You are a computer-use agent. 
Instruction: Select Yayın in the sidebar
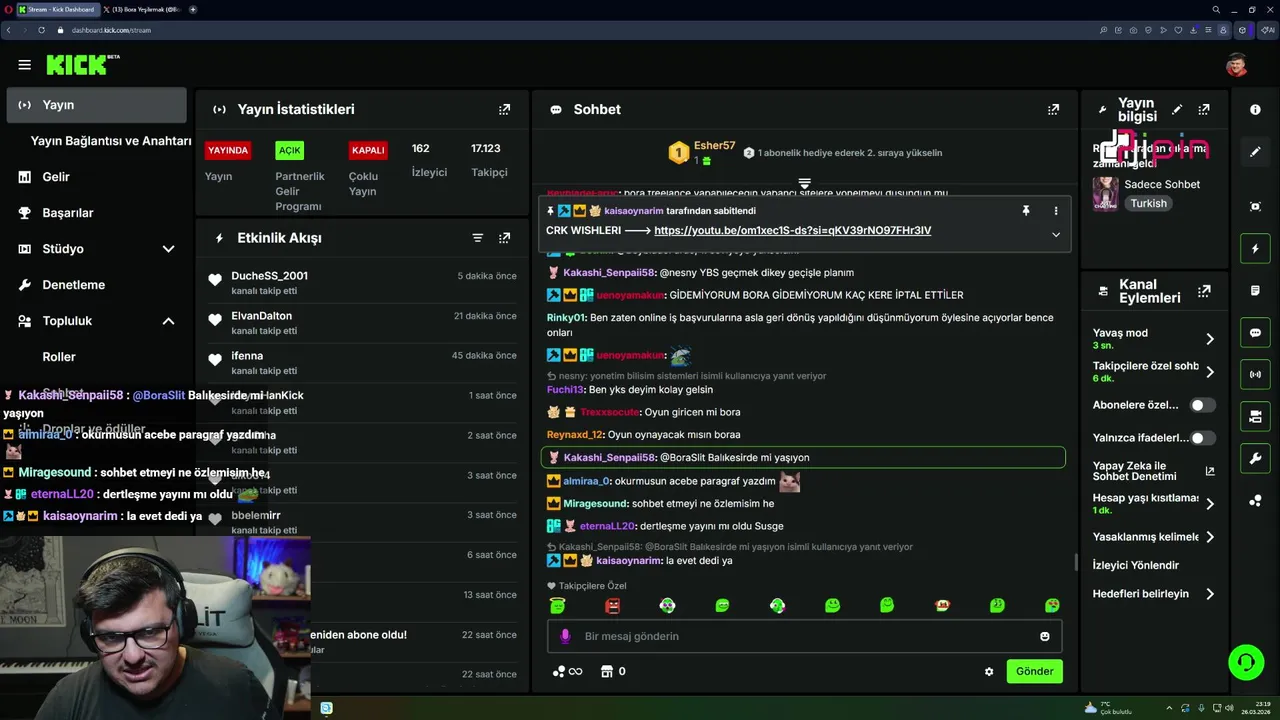tap(96, 105)
